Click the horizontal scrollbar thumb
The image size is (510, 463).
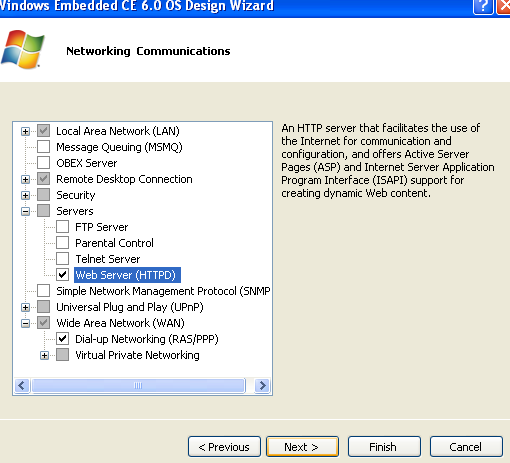[x=138, y=386]
